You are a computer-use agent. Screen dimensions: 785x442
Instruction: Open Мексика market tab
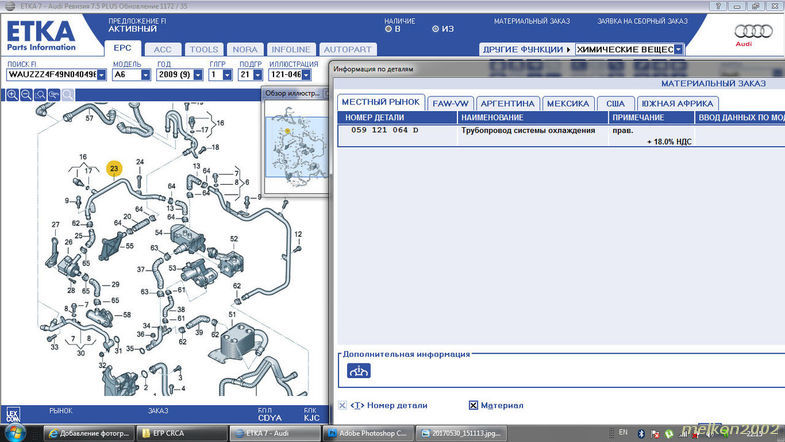coord(568,104)
